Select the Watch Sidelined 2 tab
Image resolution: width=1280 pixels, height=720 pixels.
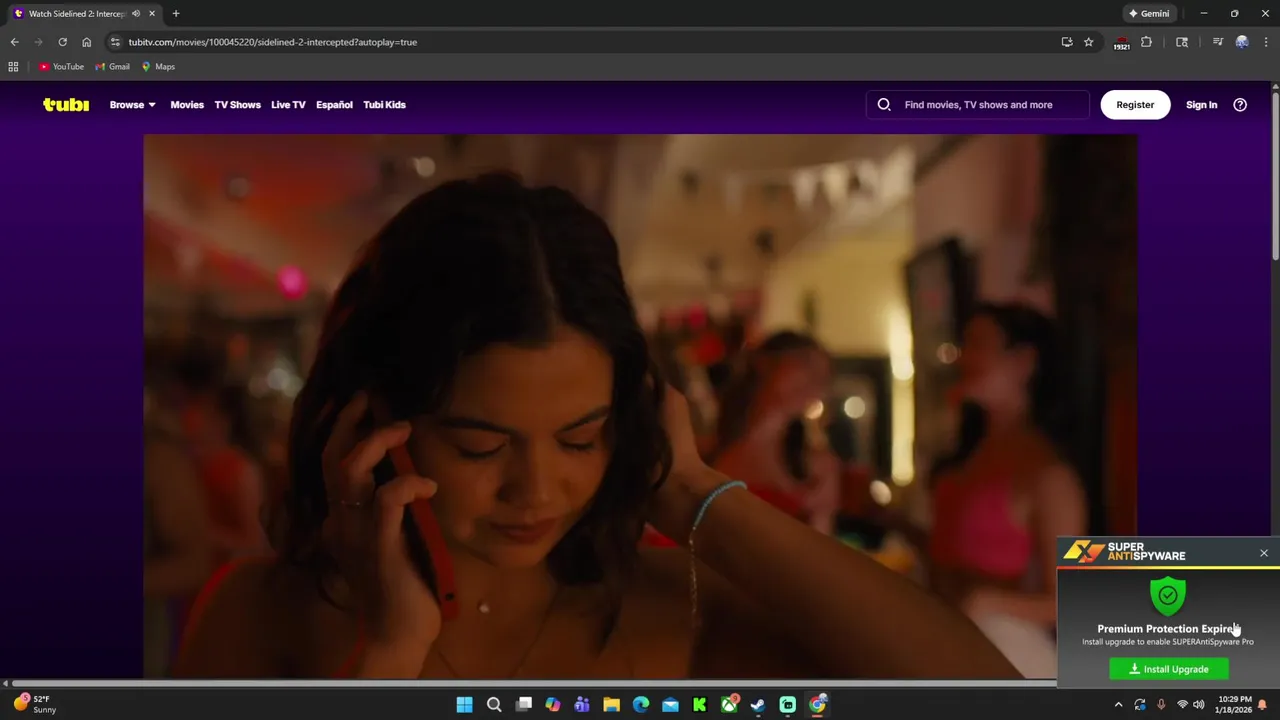click(84, 14)
